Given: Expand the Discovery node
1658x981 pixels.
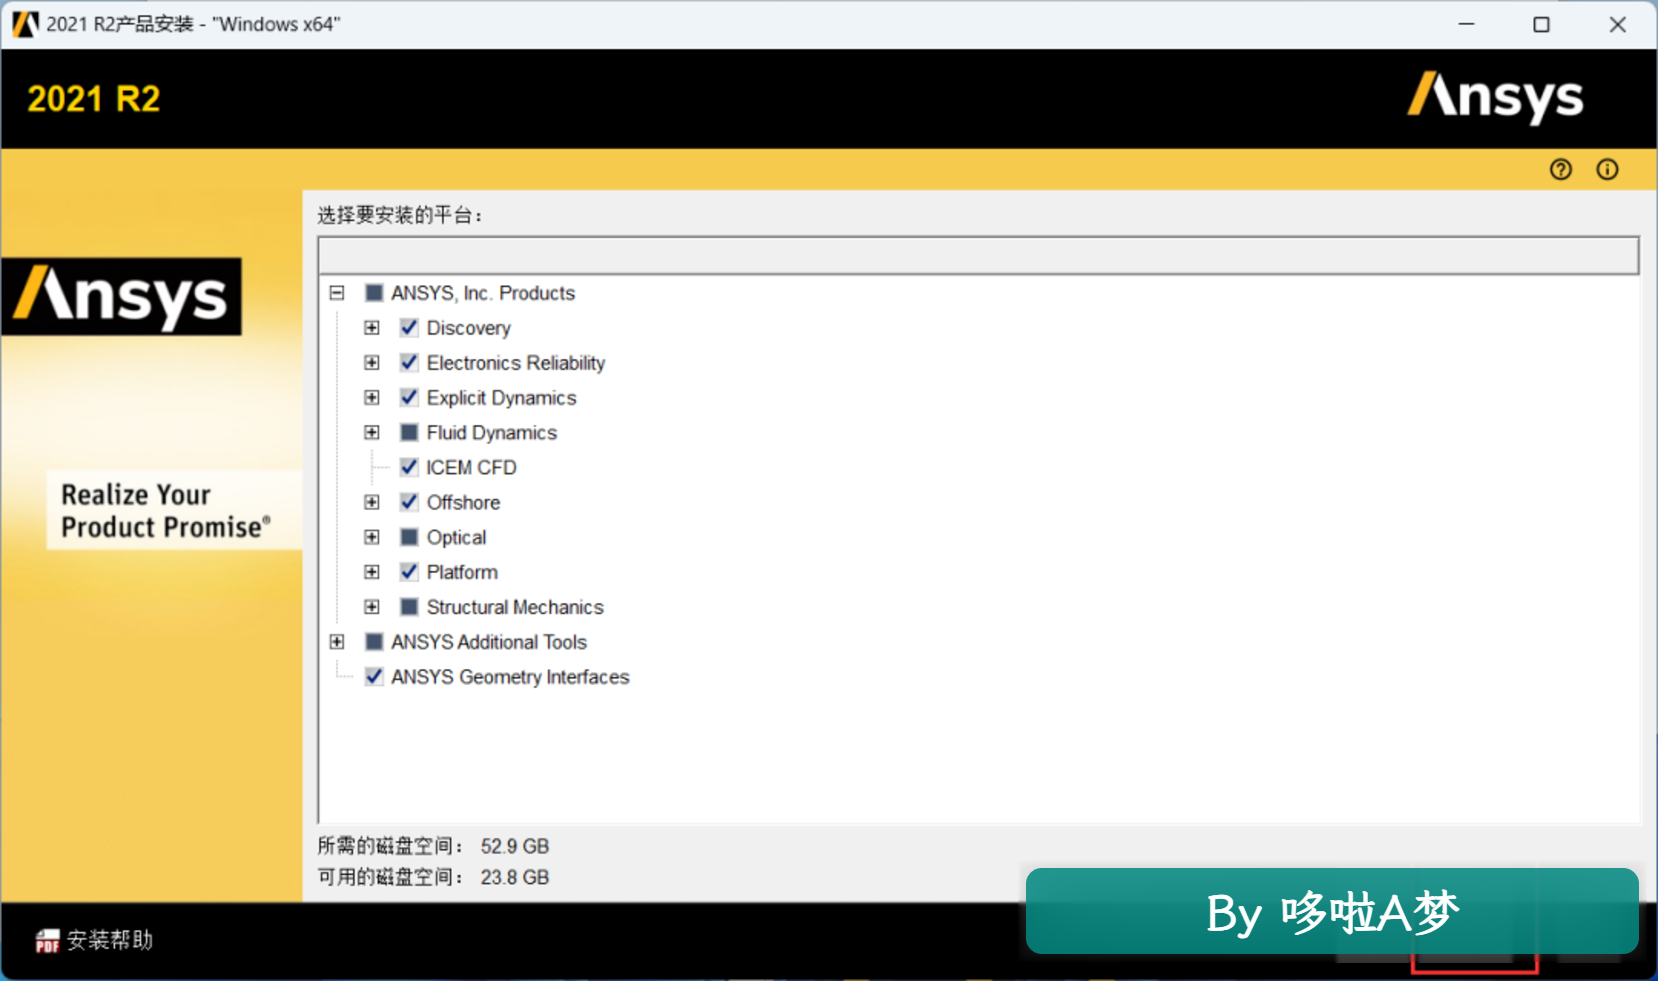Looking at the screenshot, I should 372,328.
